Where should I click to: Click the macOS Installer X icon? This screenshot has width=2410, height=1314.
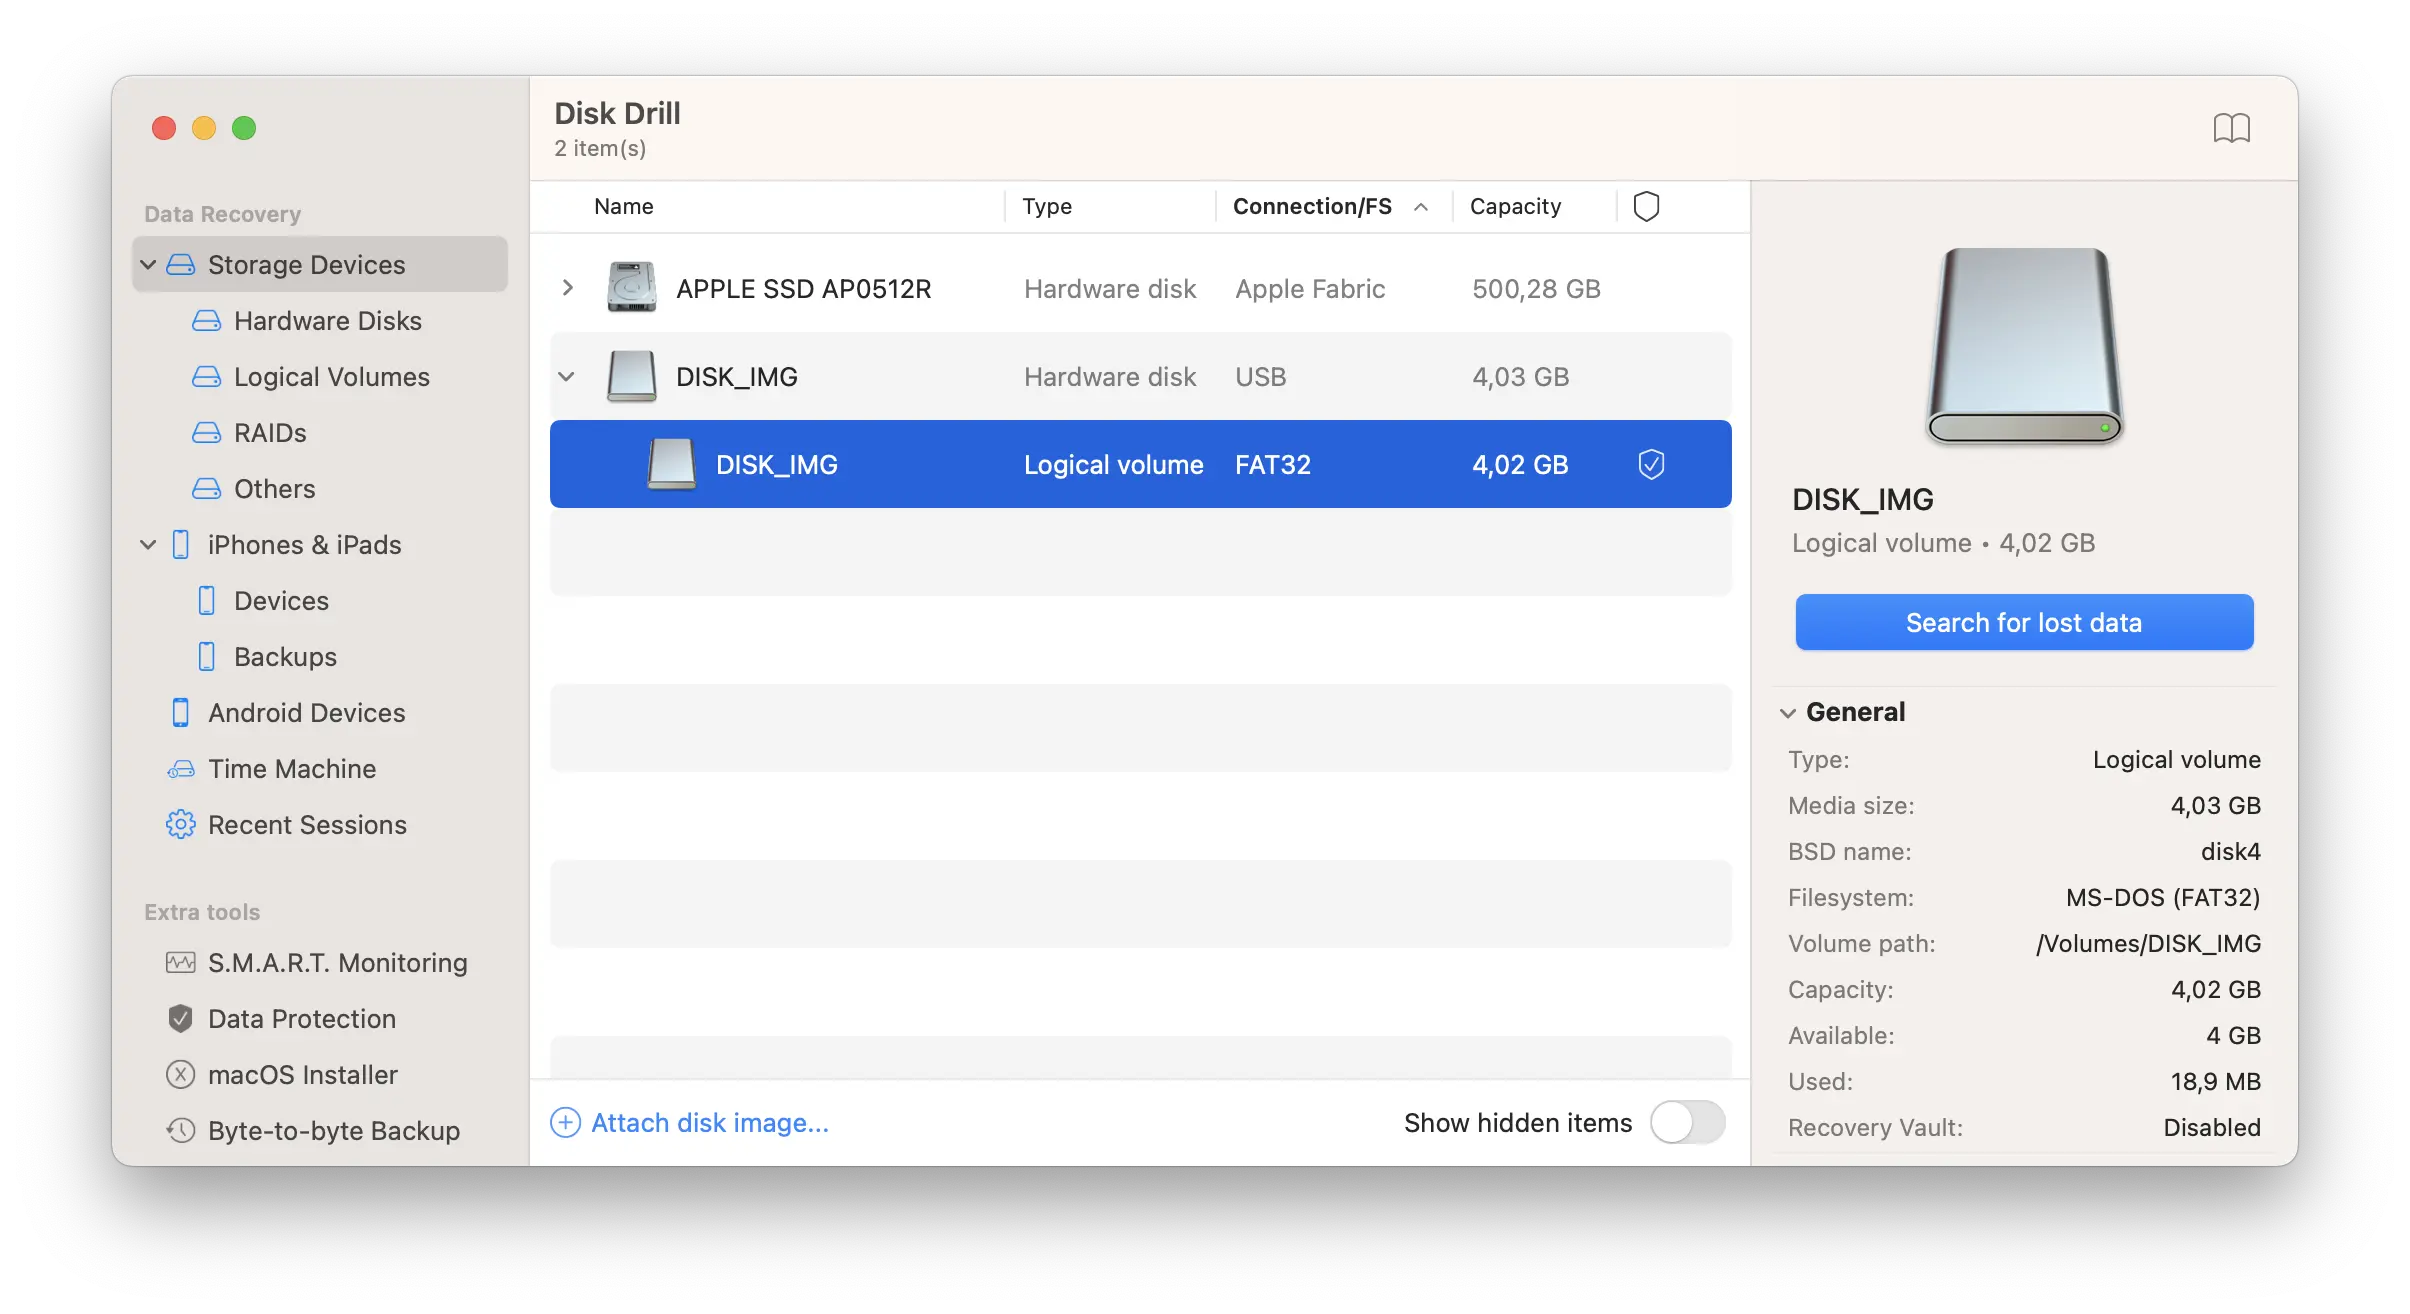pyautogui.click(x=180, y=1074)
